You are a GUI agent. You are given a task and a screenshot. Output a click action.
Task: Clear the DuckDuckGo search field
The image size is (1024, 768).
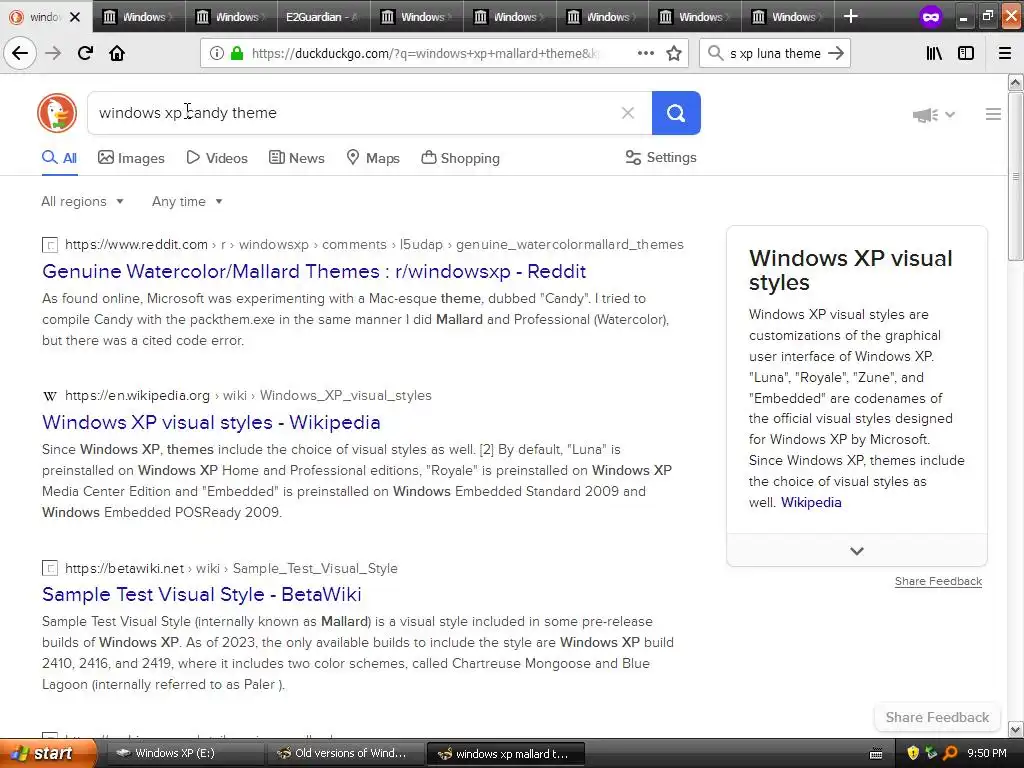[x=628, y=113]
